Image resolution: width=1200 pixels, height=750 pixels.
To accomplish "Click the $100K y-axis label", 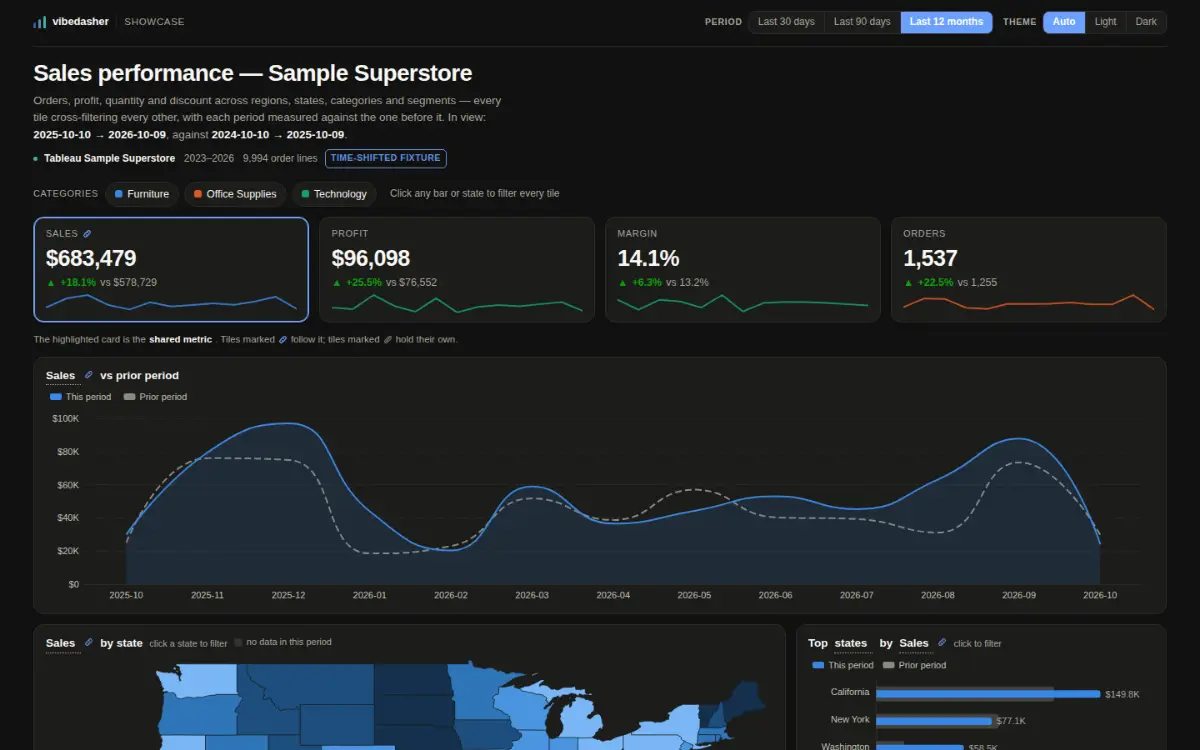I will [65, 419].
